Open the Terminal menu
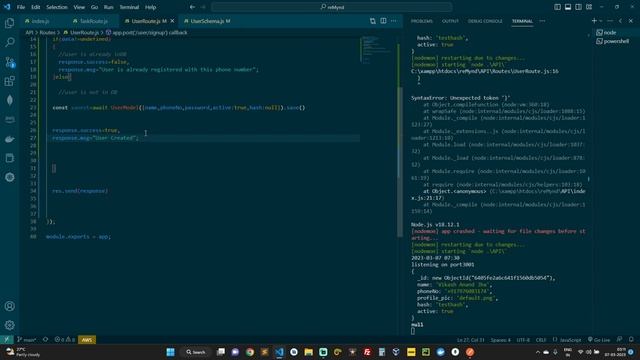Viewport: 640px width, 360px height. 129,7
